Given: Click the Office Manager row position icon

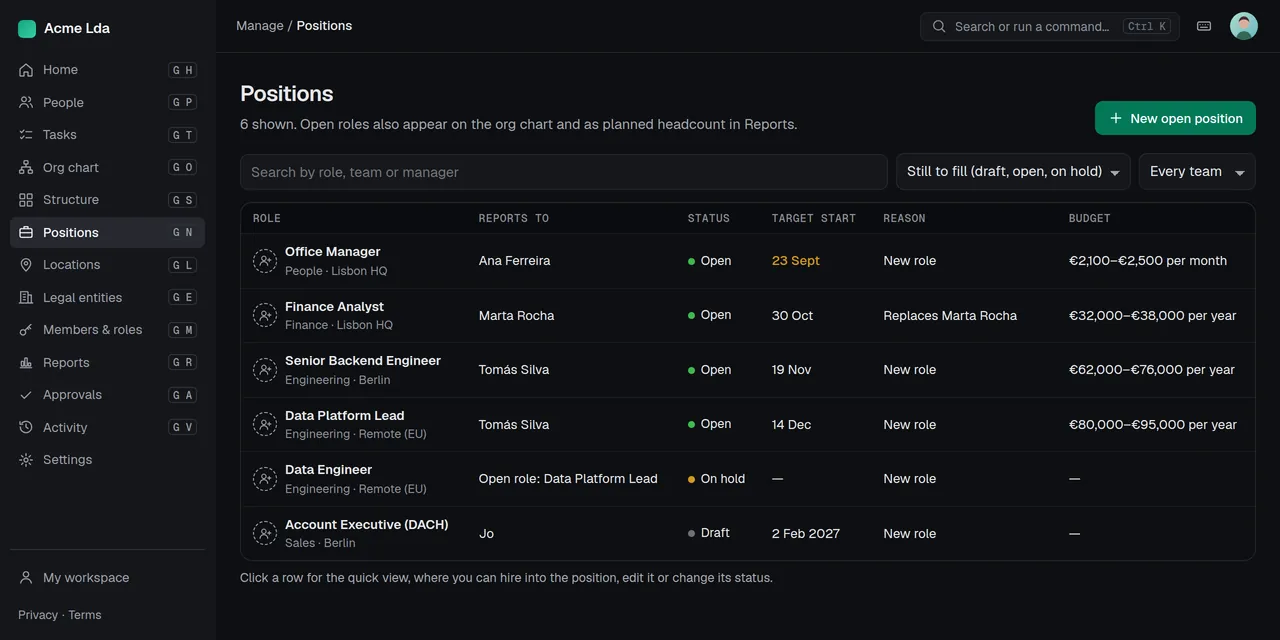Looking at the screenshot, I should tap(265, 261).
